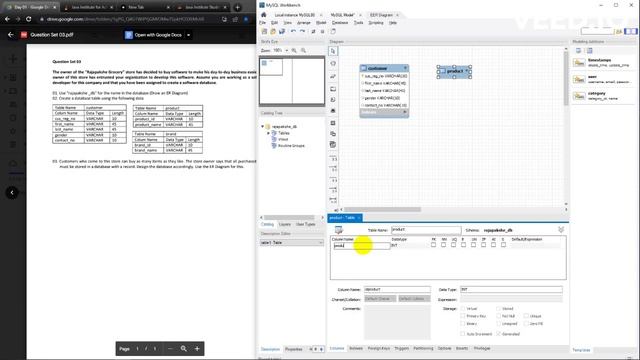The image size is (640, 360).
Task: Select the hand pan tool
Action: [x=333, y=64]
